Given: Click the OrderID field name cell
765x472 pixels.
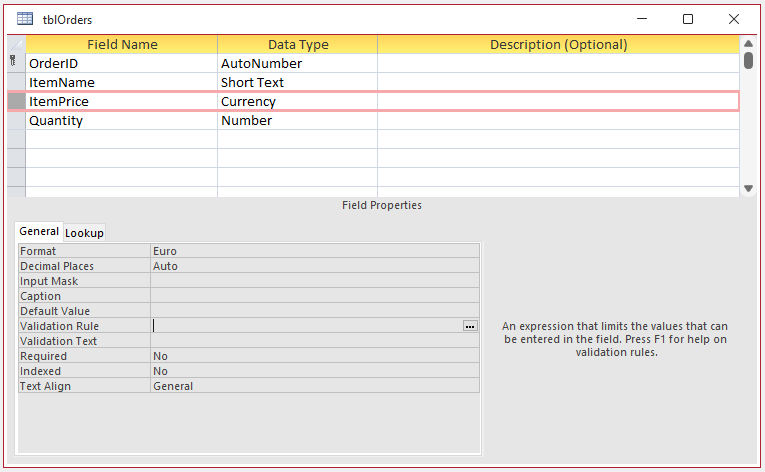Looking at the screenshot, I should 121,63.
